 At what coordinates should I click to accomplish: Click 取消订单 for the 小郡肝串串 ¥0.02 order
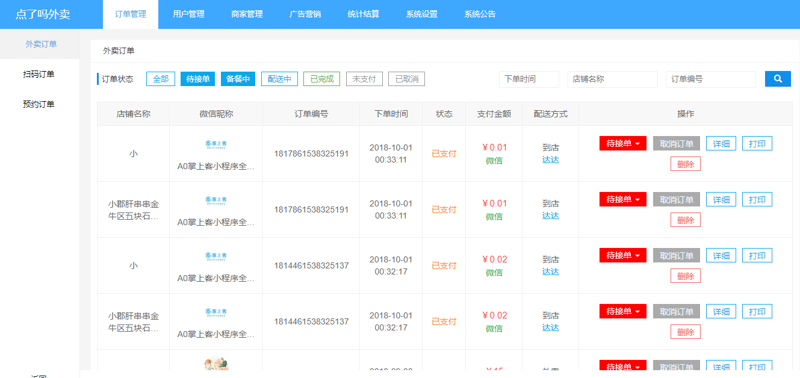coord(677,312)
